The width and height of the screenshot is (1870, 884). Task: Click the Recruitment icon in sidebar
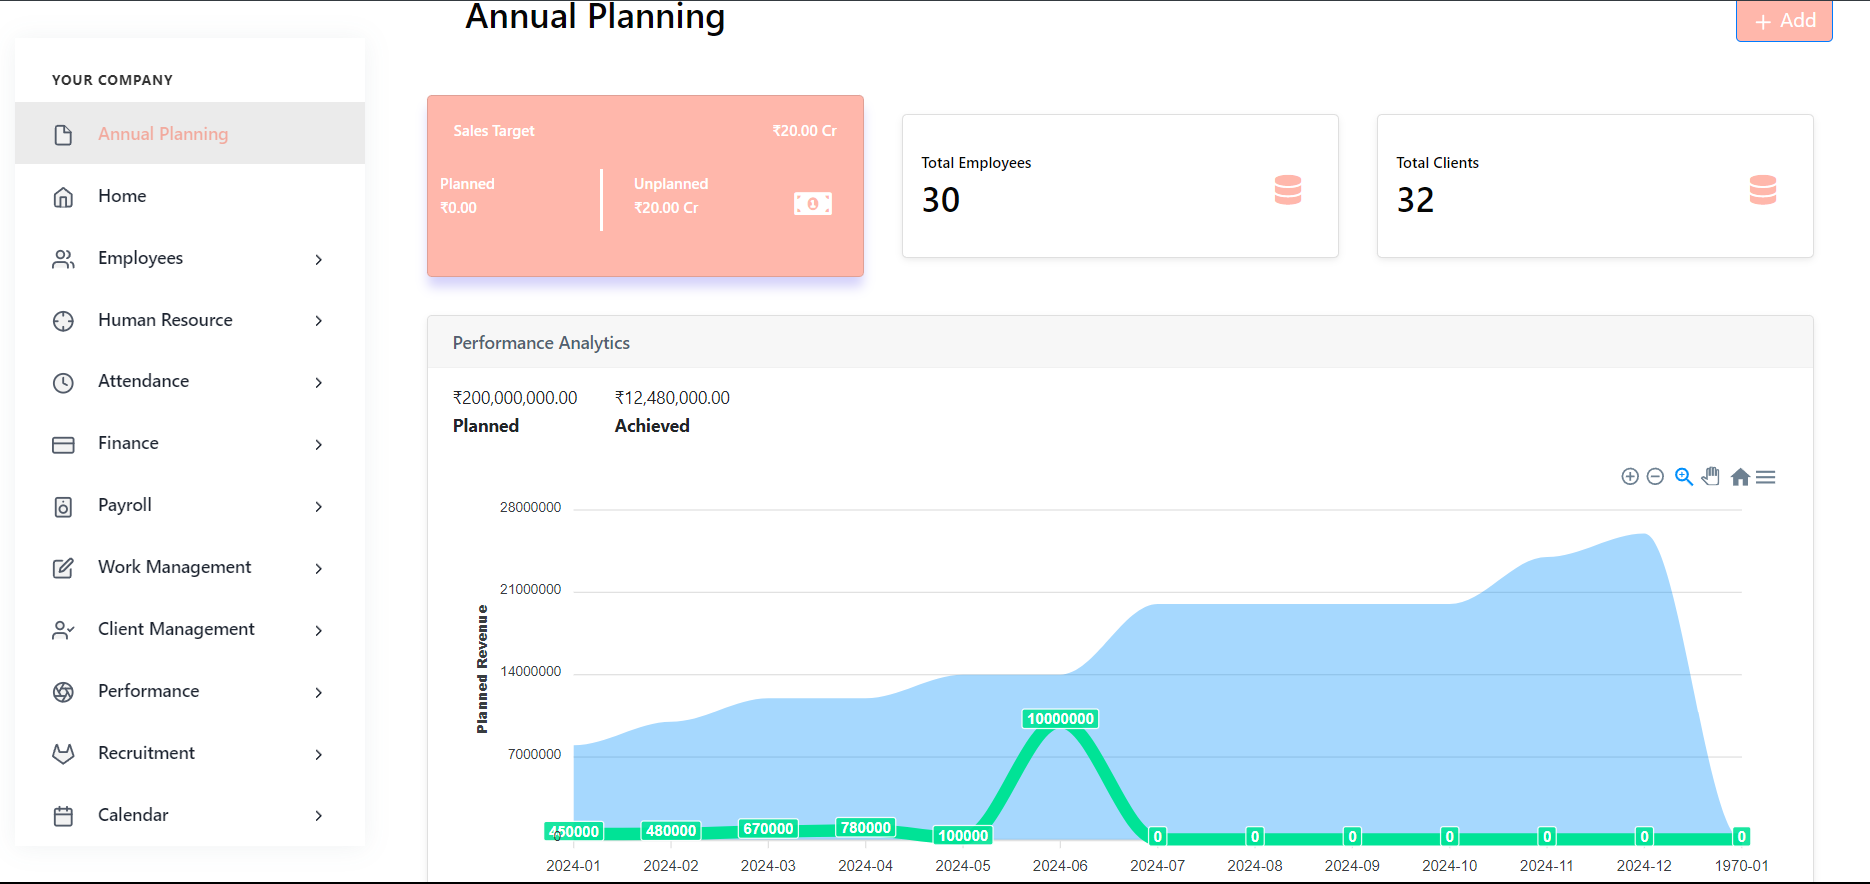[63, 754]
